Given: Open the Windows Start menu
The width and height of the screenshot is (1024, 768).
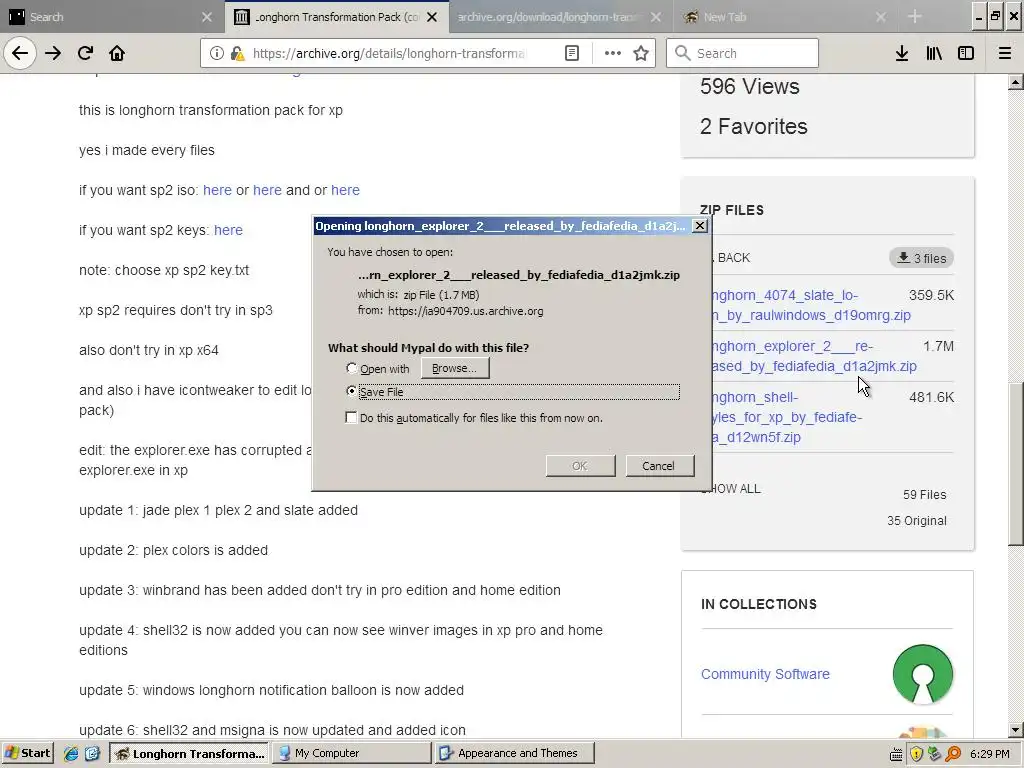Looking at the screenshot, I should [x=27, y=753].
